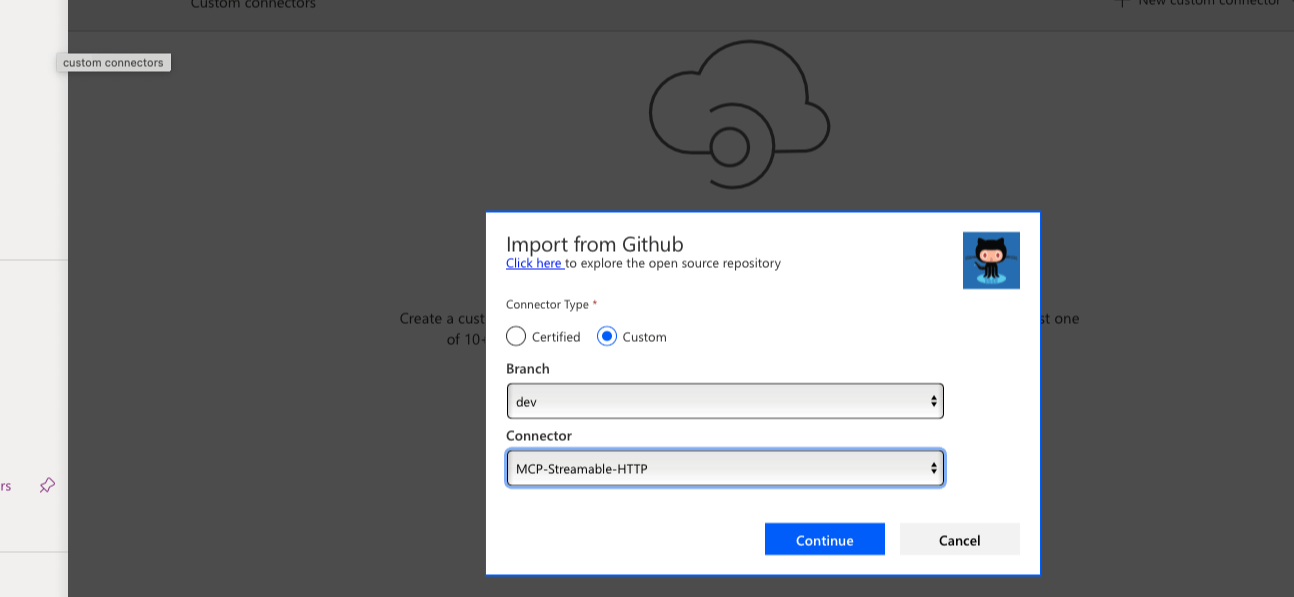The image size is (1294, 597).
Task: Click the stepper arrows on the Connector selector
Action: pyautogui.click(x=934, y=468)
